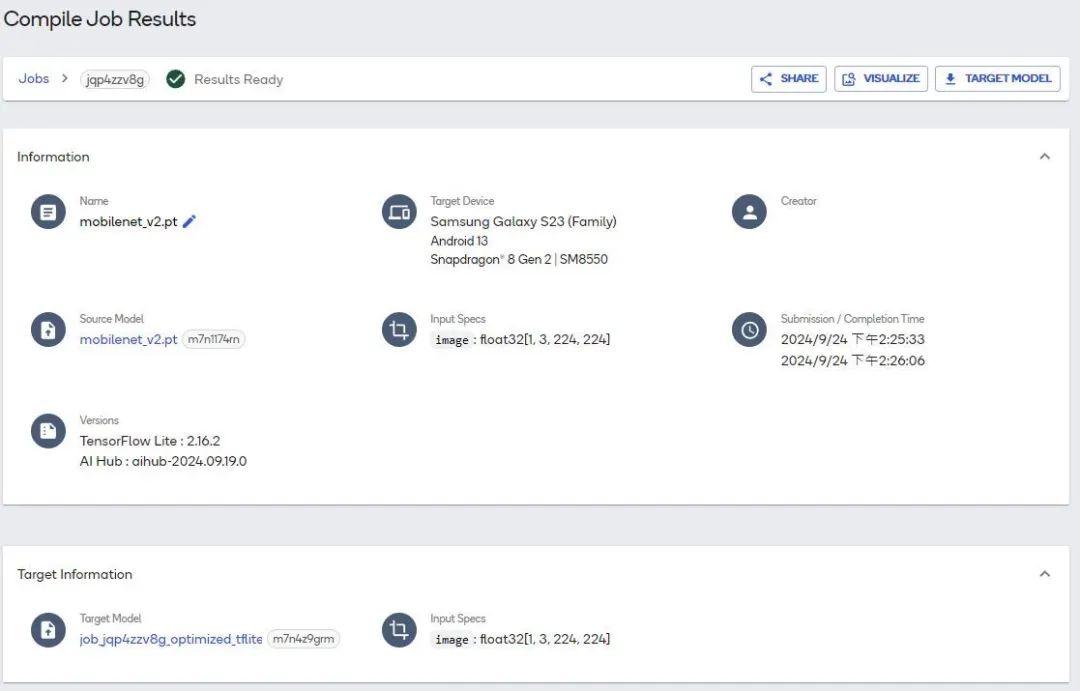The width and height of the screenshot is (1080, 691).
Task: Click the jqp4zzv8g job ID chip
Action: pyautogui.click(x=115, y=79)
